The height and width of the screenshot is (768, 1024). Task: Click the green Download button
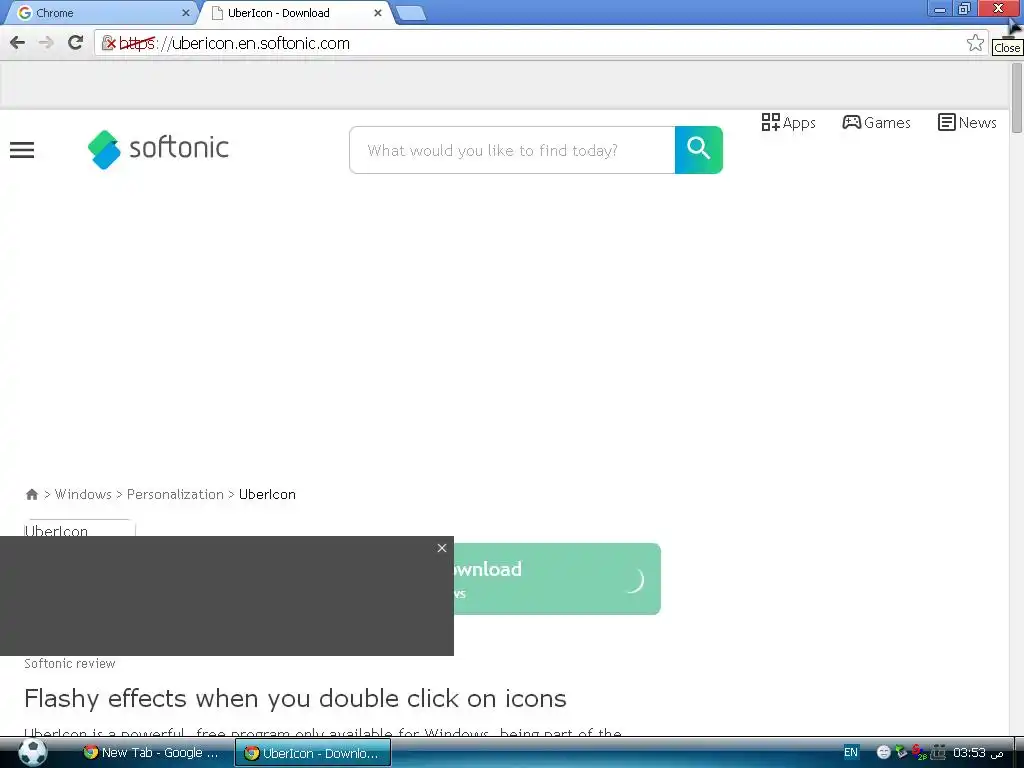click(x=557, y=579)
